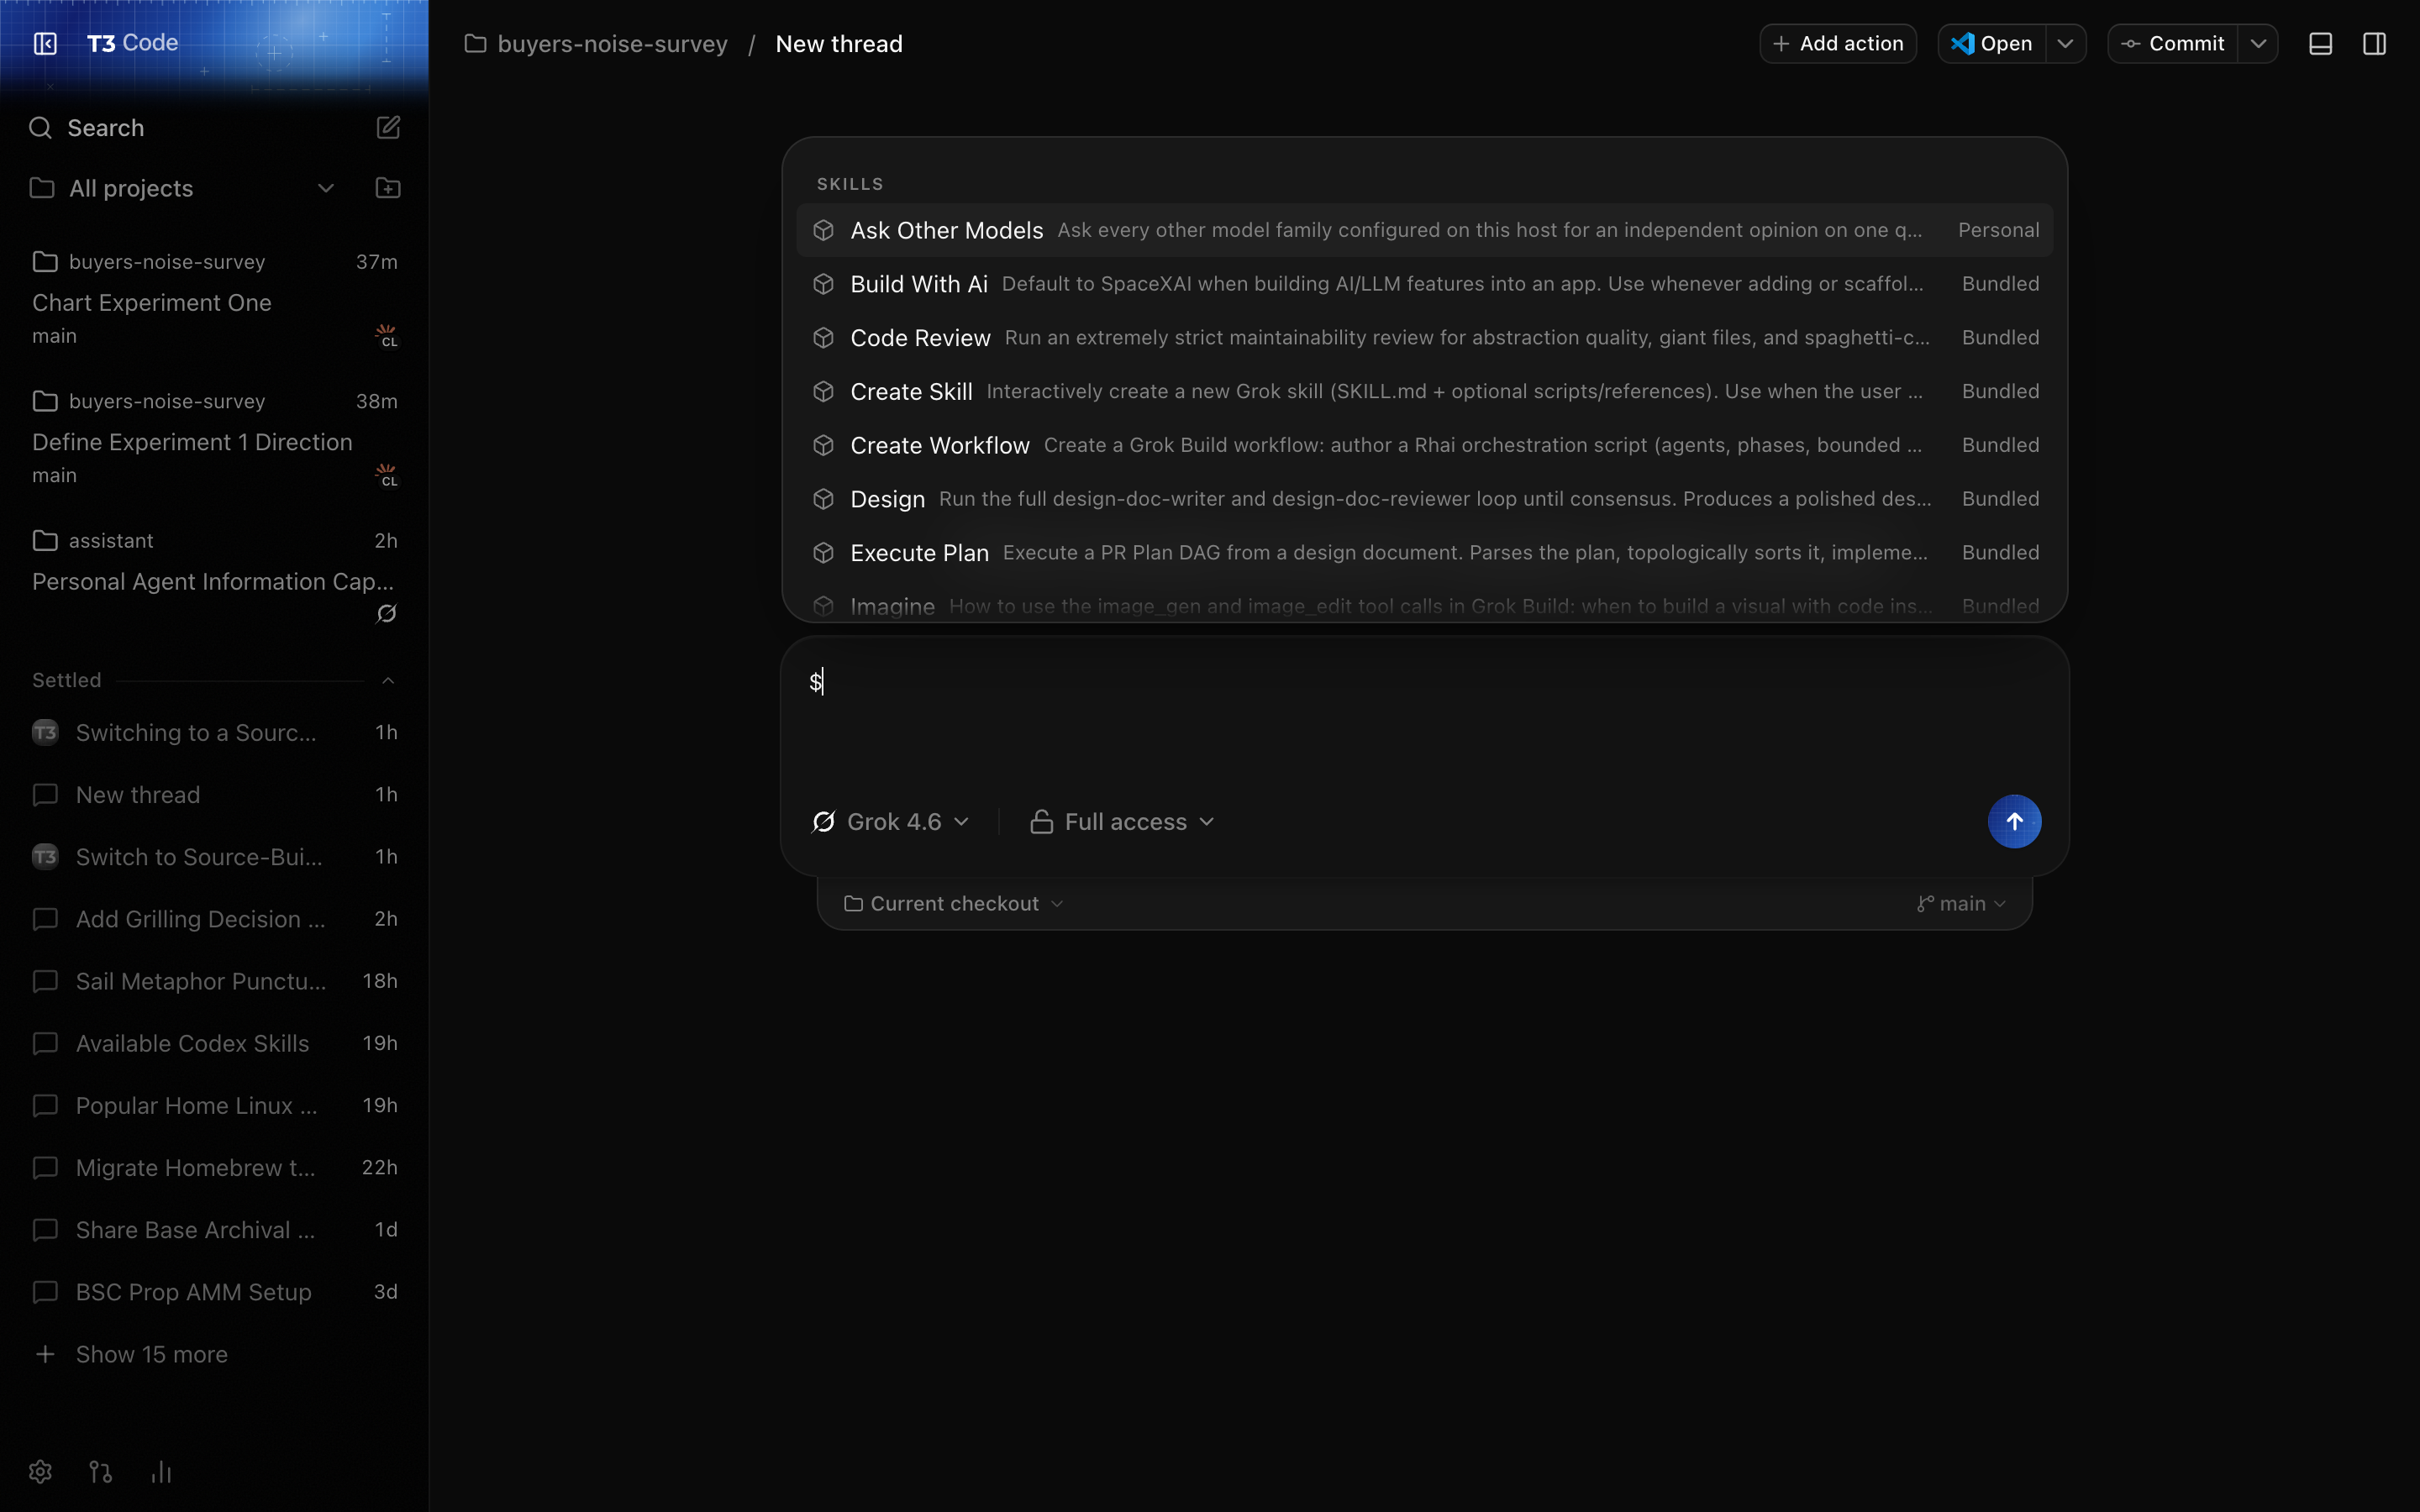Open the Share Base Archival thread
The image size is (2420, 1512).
(x=214, y=1230)
